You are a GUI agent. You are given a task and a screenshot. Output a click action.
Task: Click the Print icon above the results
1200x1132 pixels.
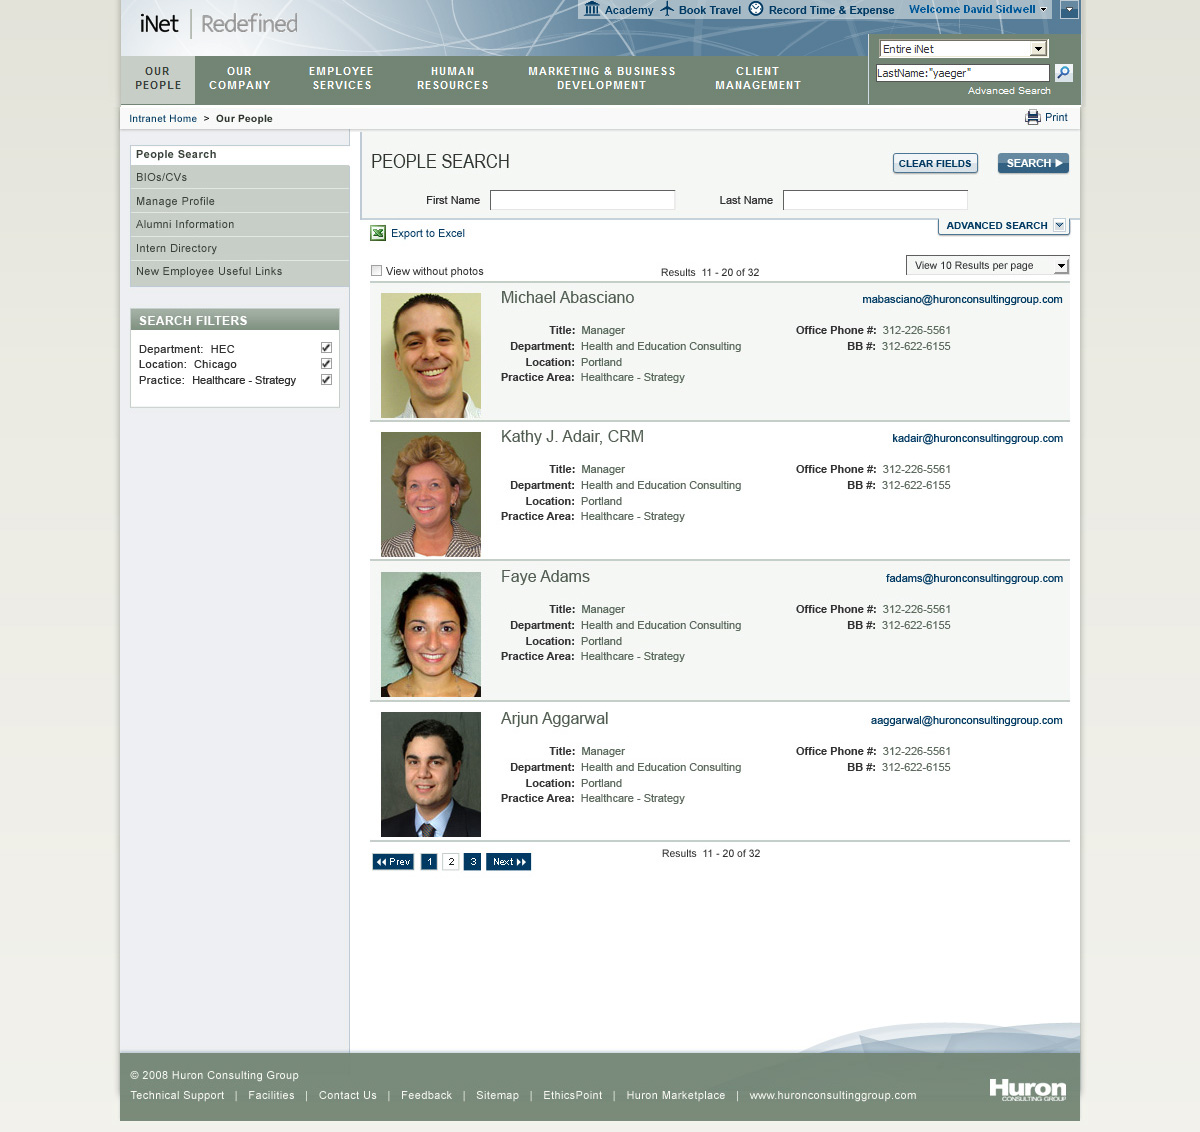click(x=1031, y=117)
